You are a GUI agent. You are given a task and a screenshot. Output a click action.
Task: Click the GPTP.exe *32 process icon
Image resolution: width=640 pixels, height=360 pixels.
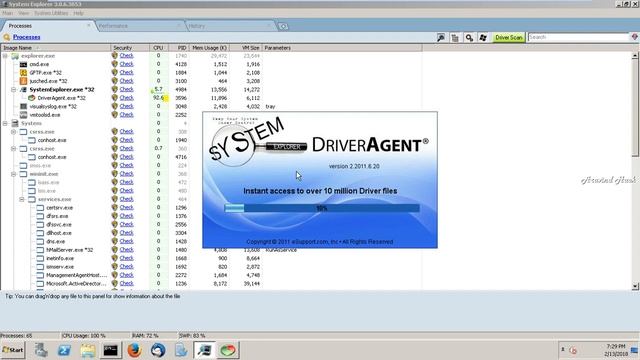23,73
